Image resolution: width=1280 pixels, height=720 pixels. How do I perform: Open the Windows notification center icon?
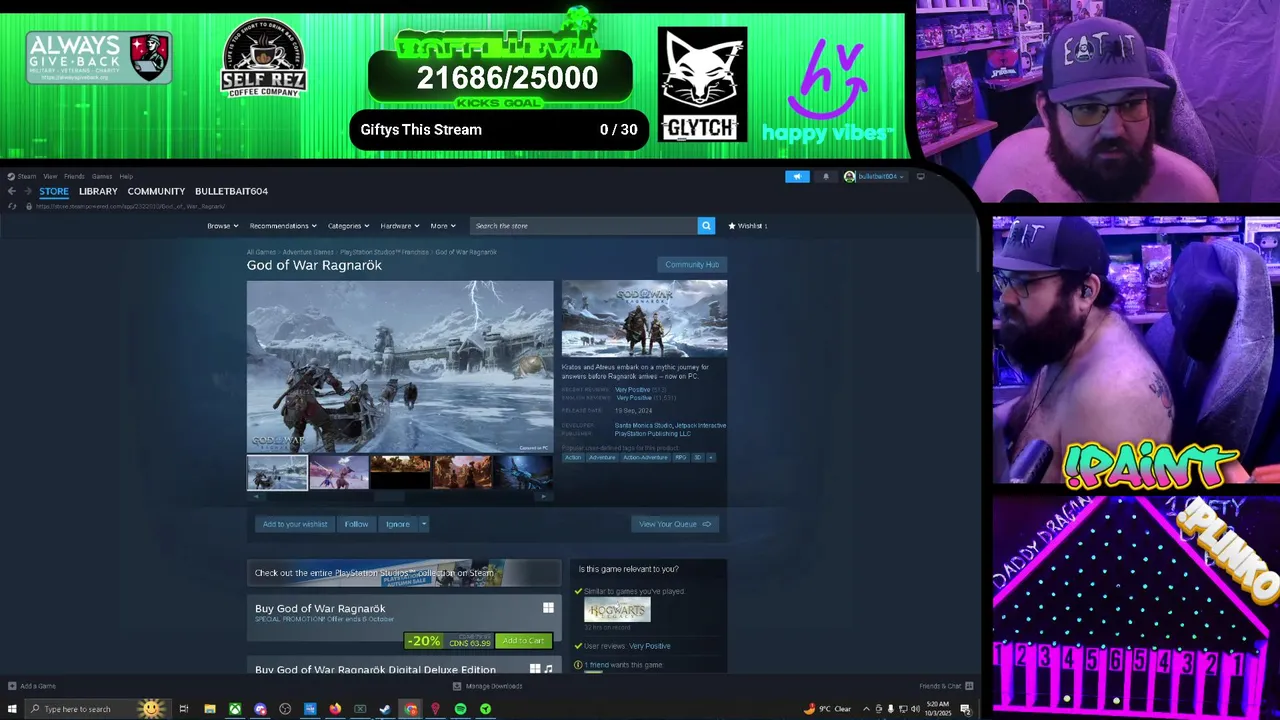[966, 709]
